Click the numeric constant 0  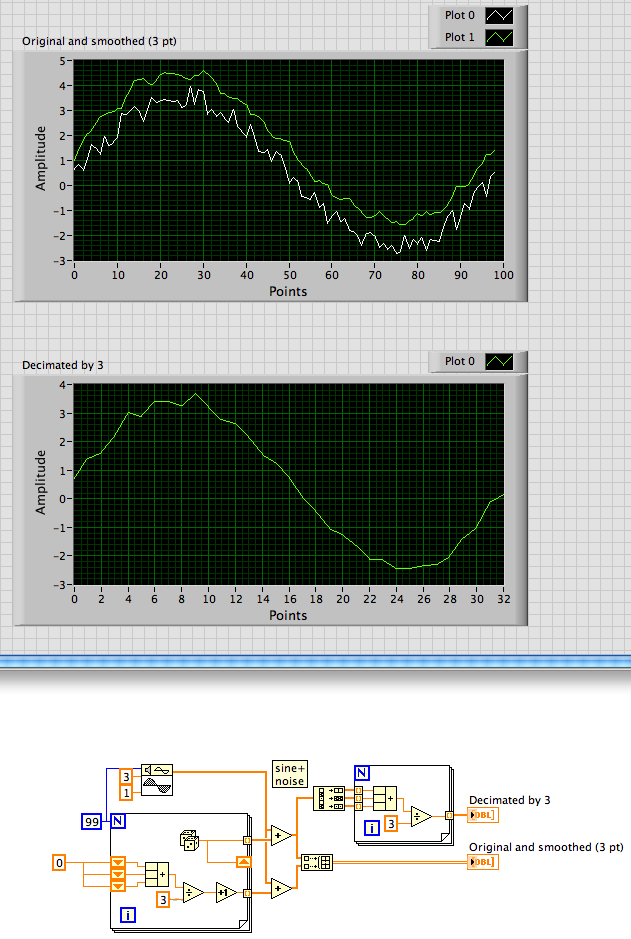pyautogui.click(x=59, y=863)
